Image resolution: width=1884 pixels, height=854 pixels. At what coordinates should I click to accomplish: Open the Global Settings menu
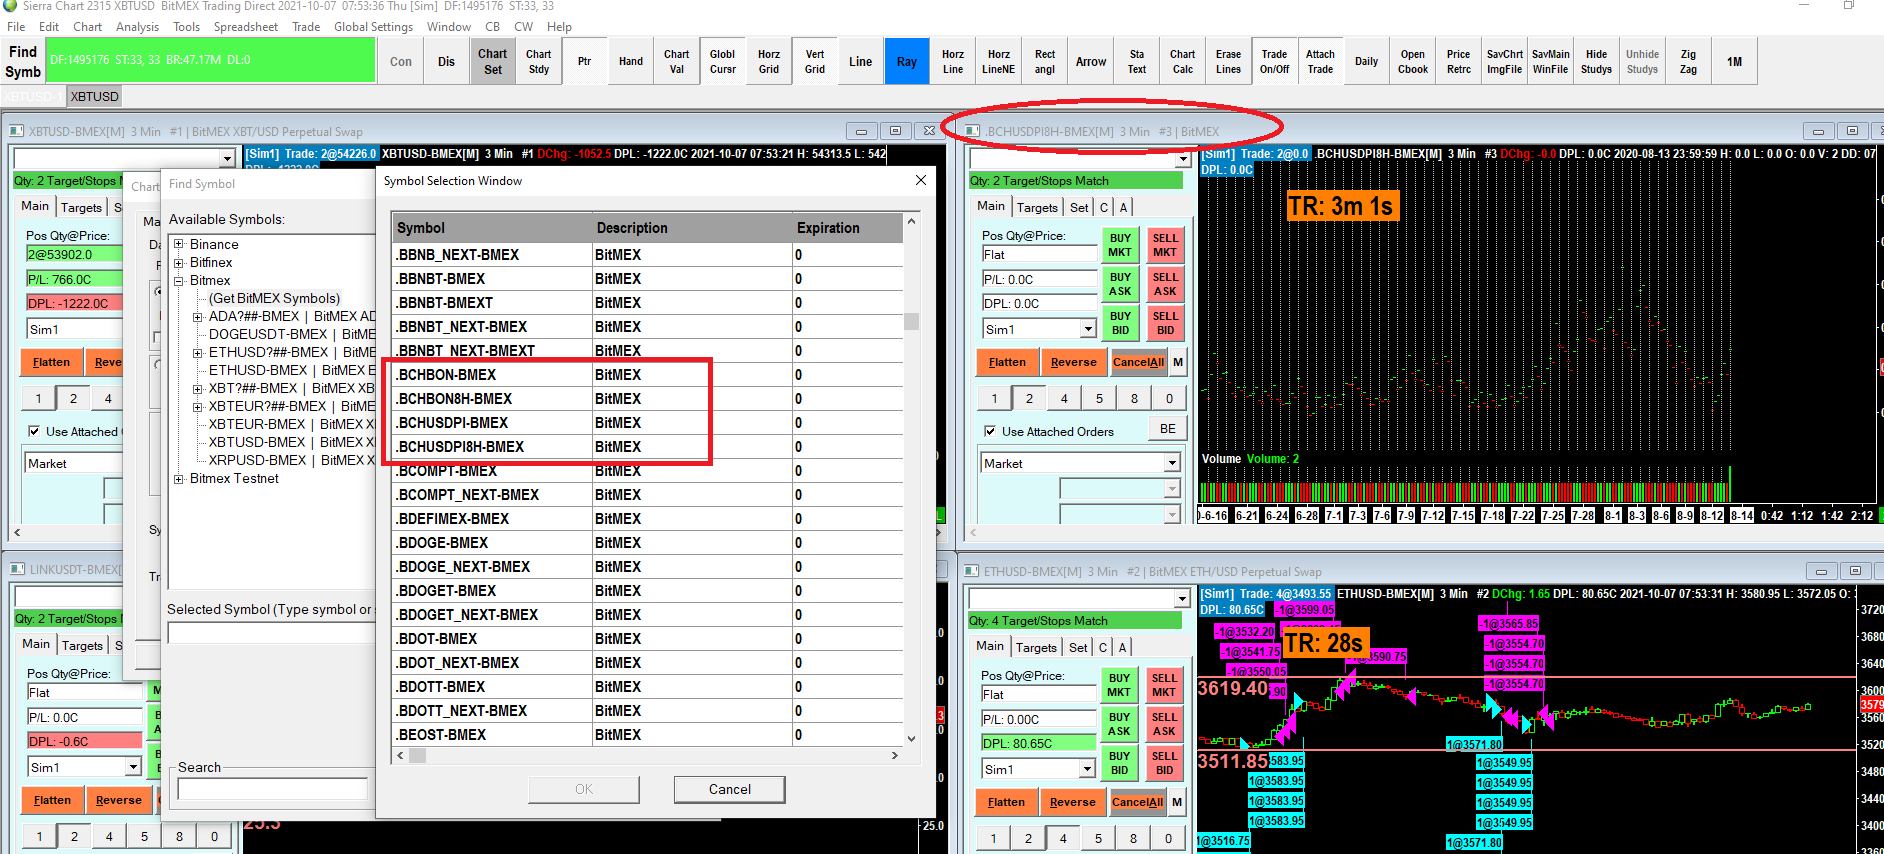click(373, 27)
